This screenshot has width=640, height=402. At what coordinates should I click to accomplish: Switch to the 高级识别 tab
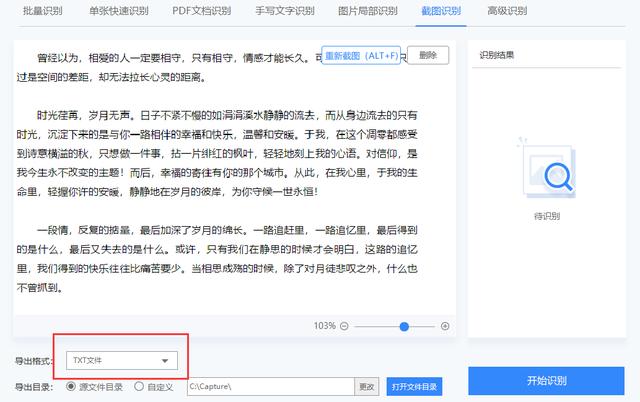click(x=507, y=11)
